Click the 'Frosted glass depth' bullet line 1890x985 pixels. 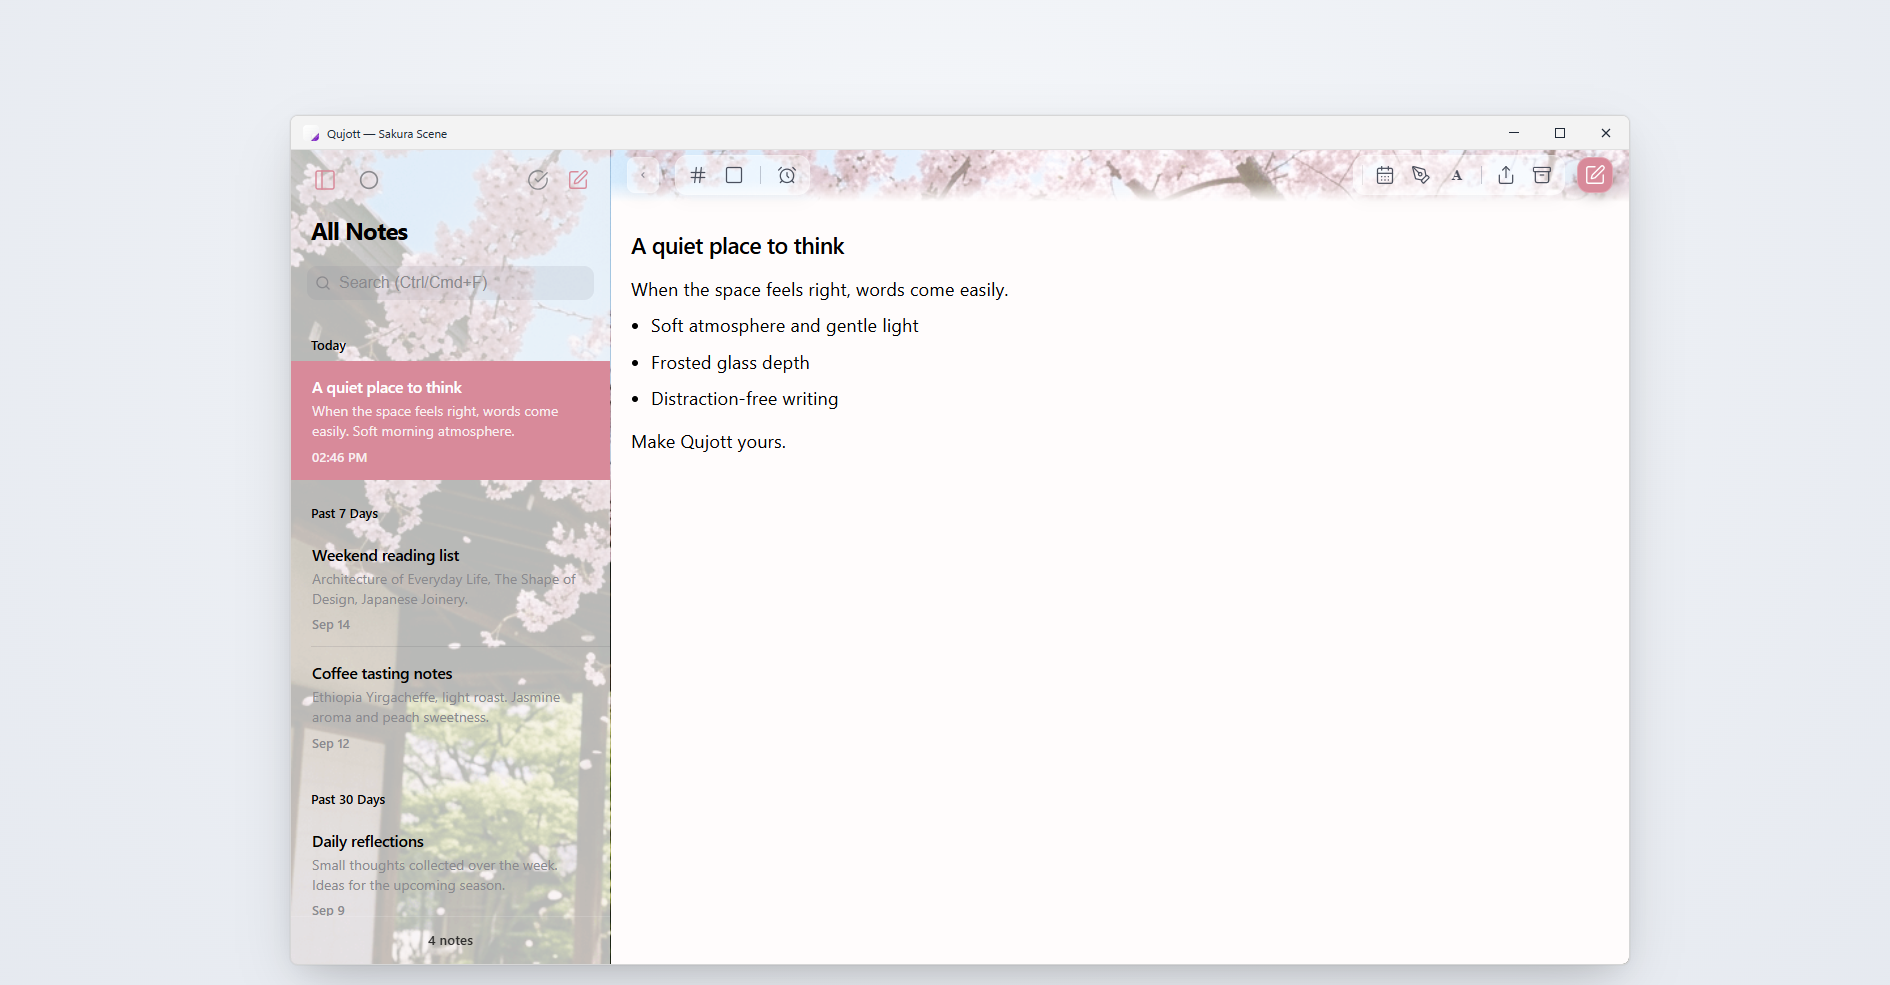(730, 363)
